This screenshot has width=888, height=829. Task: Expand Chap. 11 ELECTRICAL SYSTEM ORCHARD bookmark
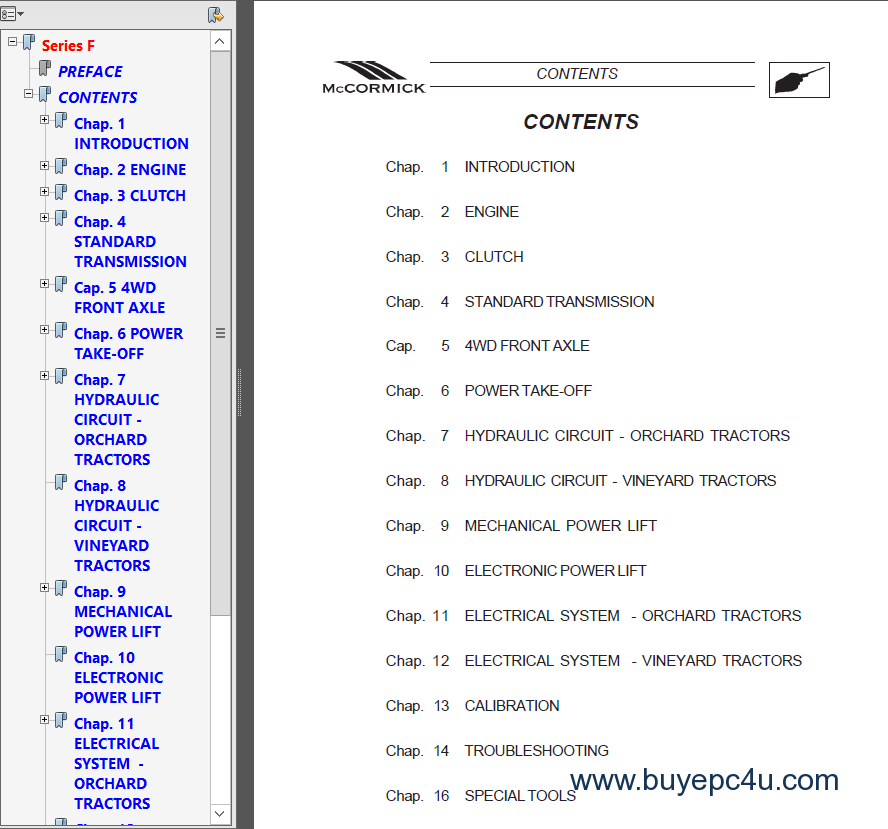click(44, 720)
